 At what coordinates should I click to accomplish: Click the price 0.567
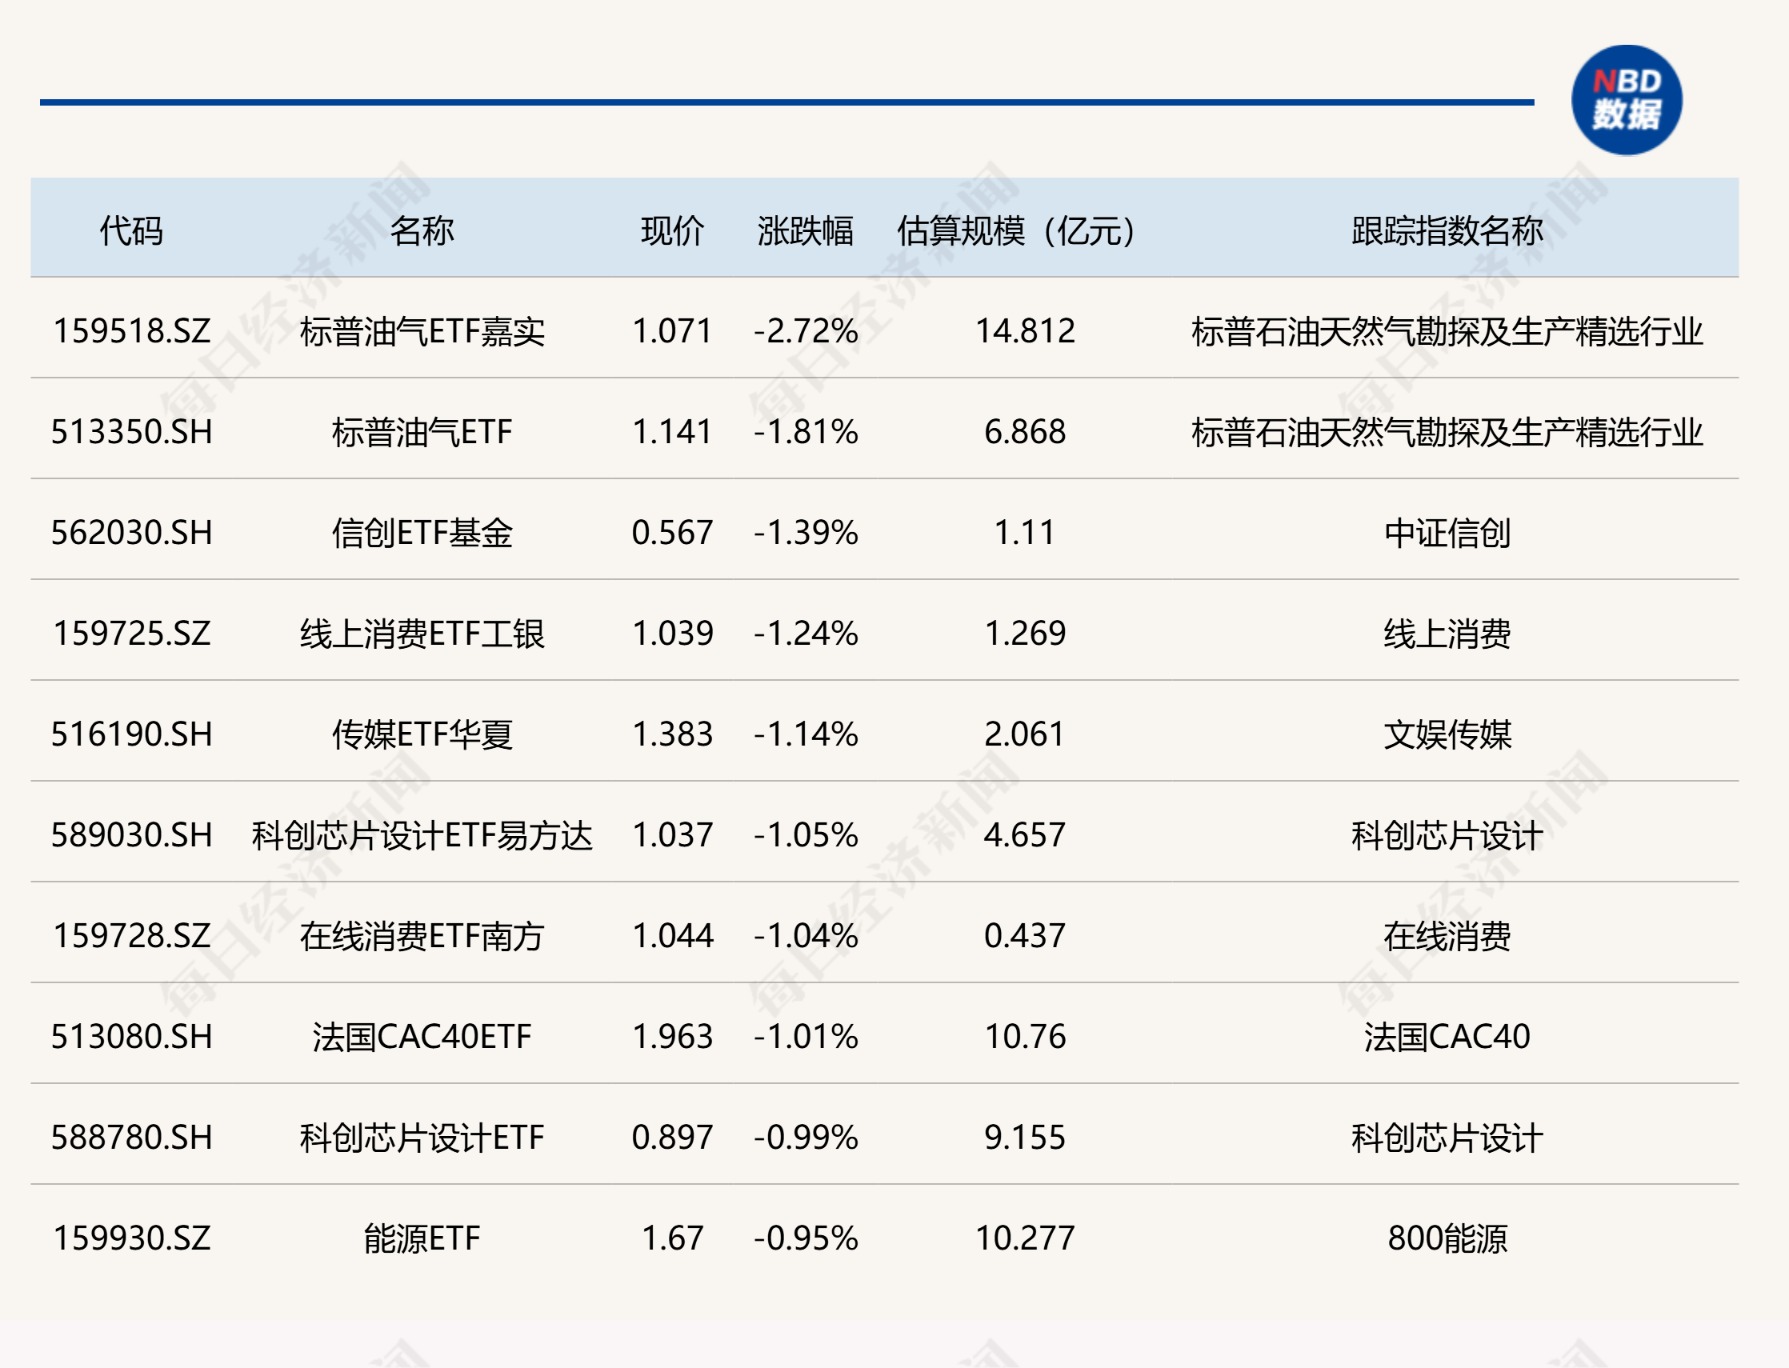tap(673, 533)
